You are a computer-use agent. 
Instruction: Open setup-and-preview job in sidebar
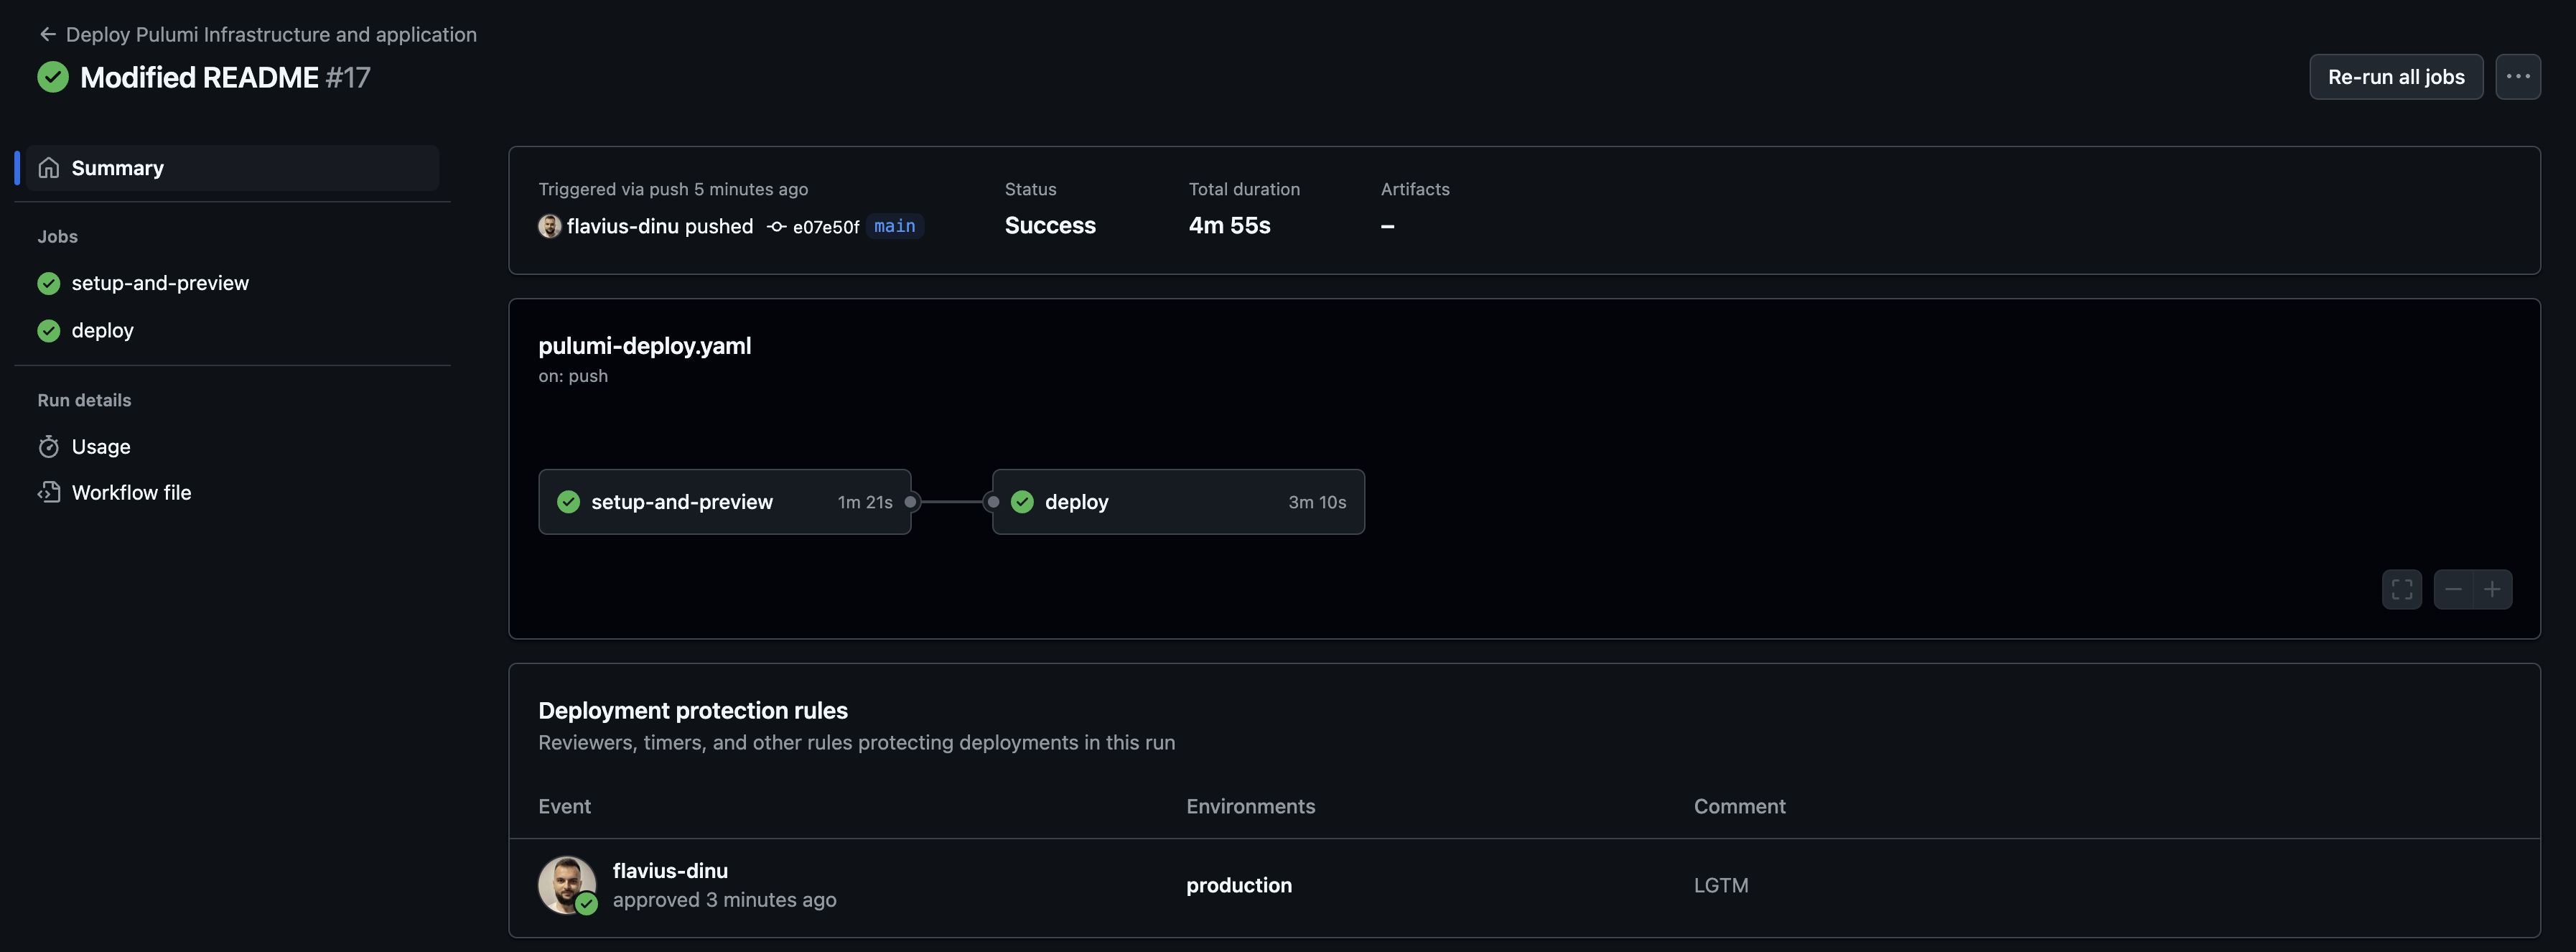[x=160, y=283]
